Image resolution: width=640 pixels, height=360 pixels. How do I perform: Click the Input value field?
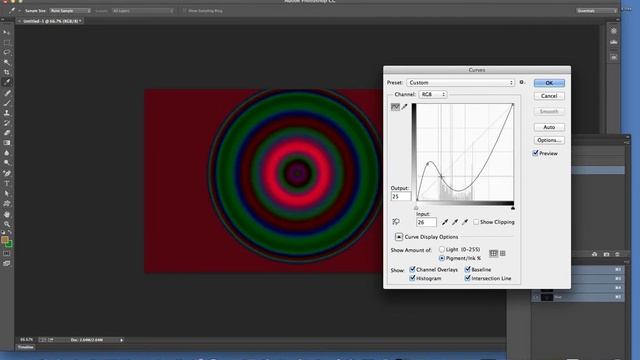[x=426, y=222]
